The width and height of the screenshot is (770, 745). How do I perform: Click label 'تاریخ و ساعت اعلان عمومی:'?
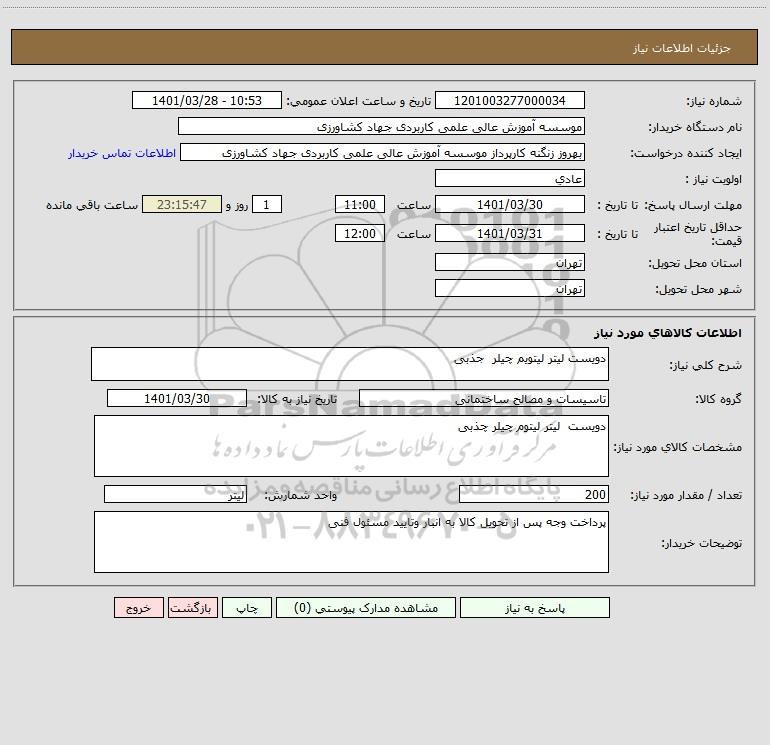click(x=359, y=101)
